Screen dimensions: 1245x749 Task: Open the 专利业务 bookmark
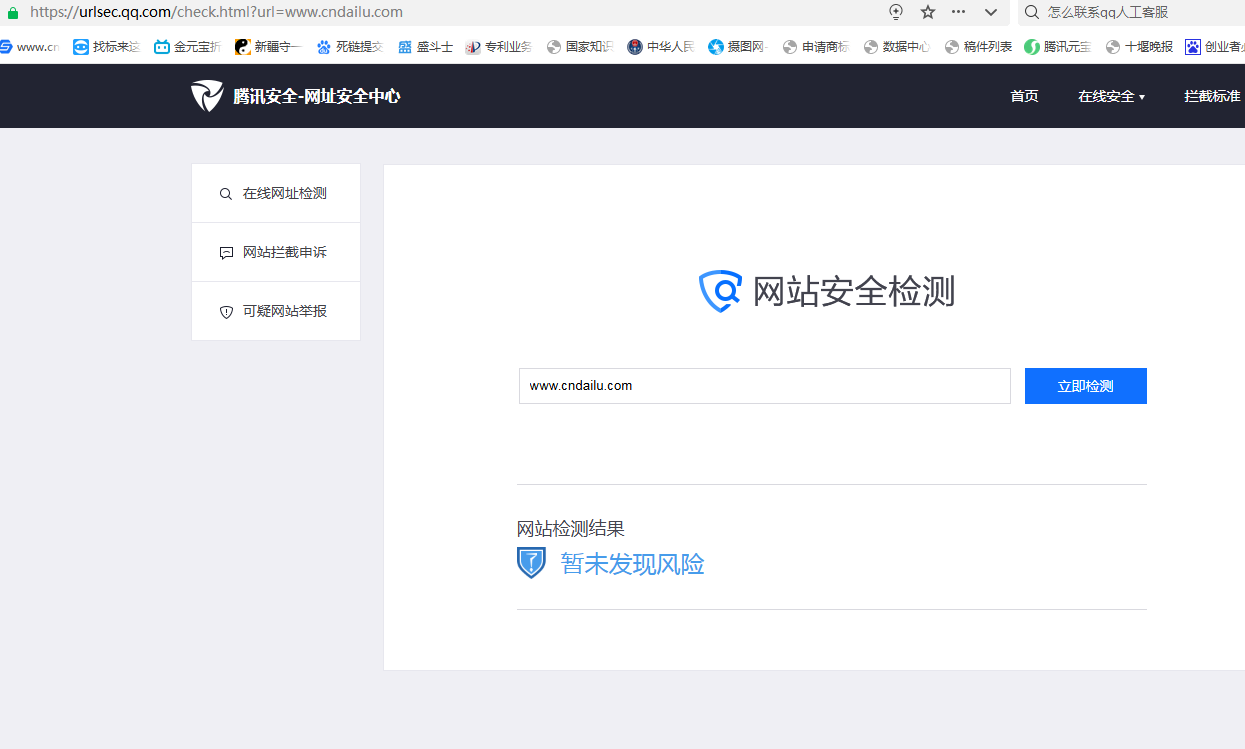[498, 46]
